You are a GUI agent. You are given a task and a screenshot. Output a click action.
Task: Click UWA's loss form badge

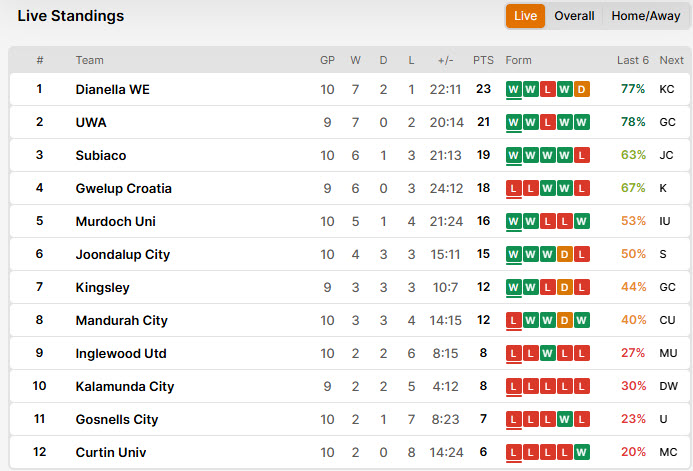click(x=548, y=123)
